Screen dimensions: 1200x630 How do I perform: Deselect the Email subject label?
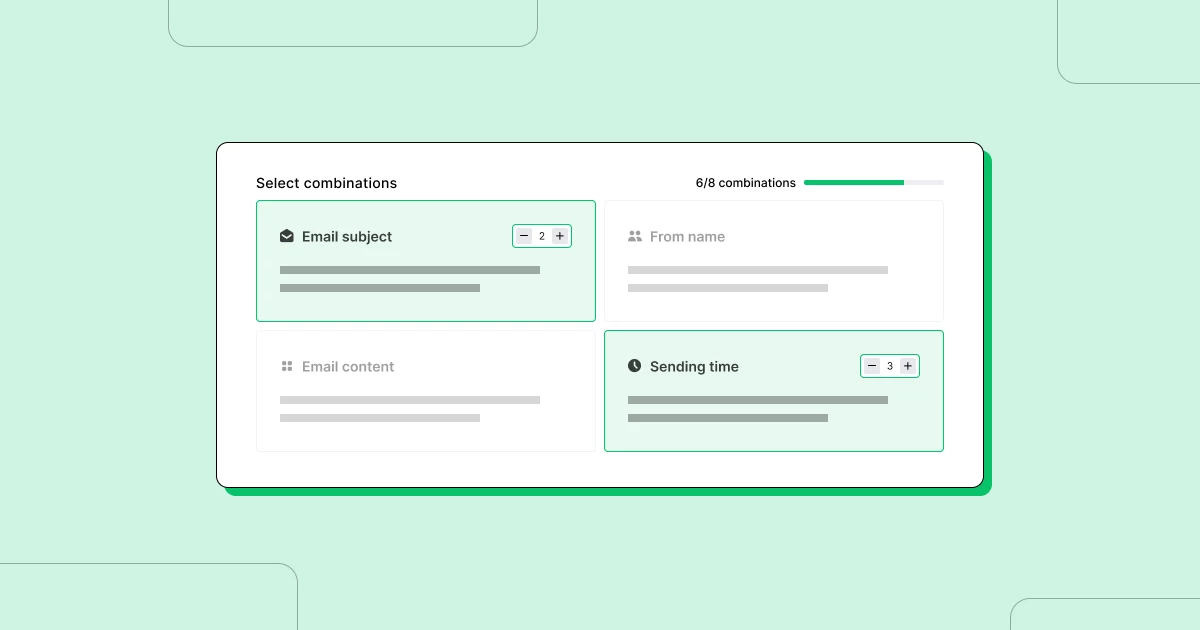pyautogui.click(x=347, y=237)
